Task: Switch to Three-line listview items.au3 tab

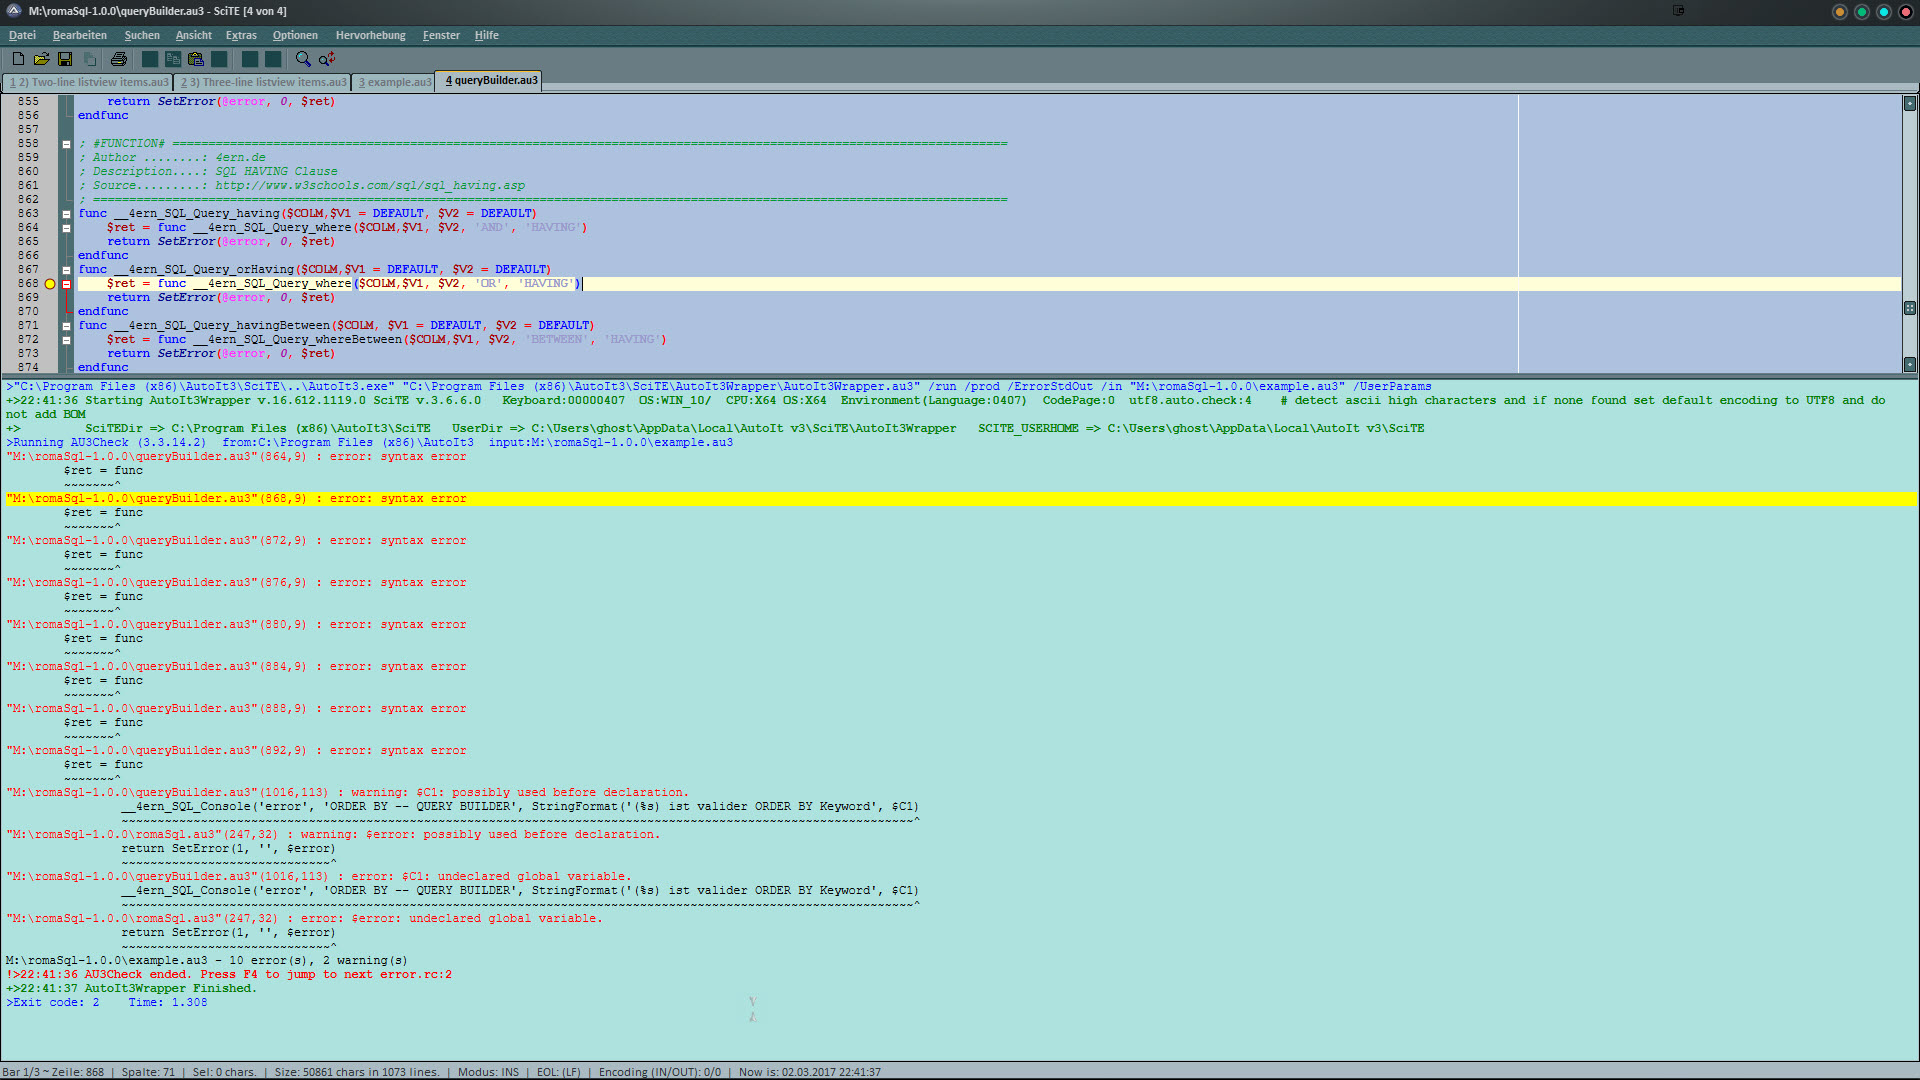Action: pyautogui.click(x=264, y=82)
